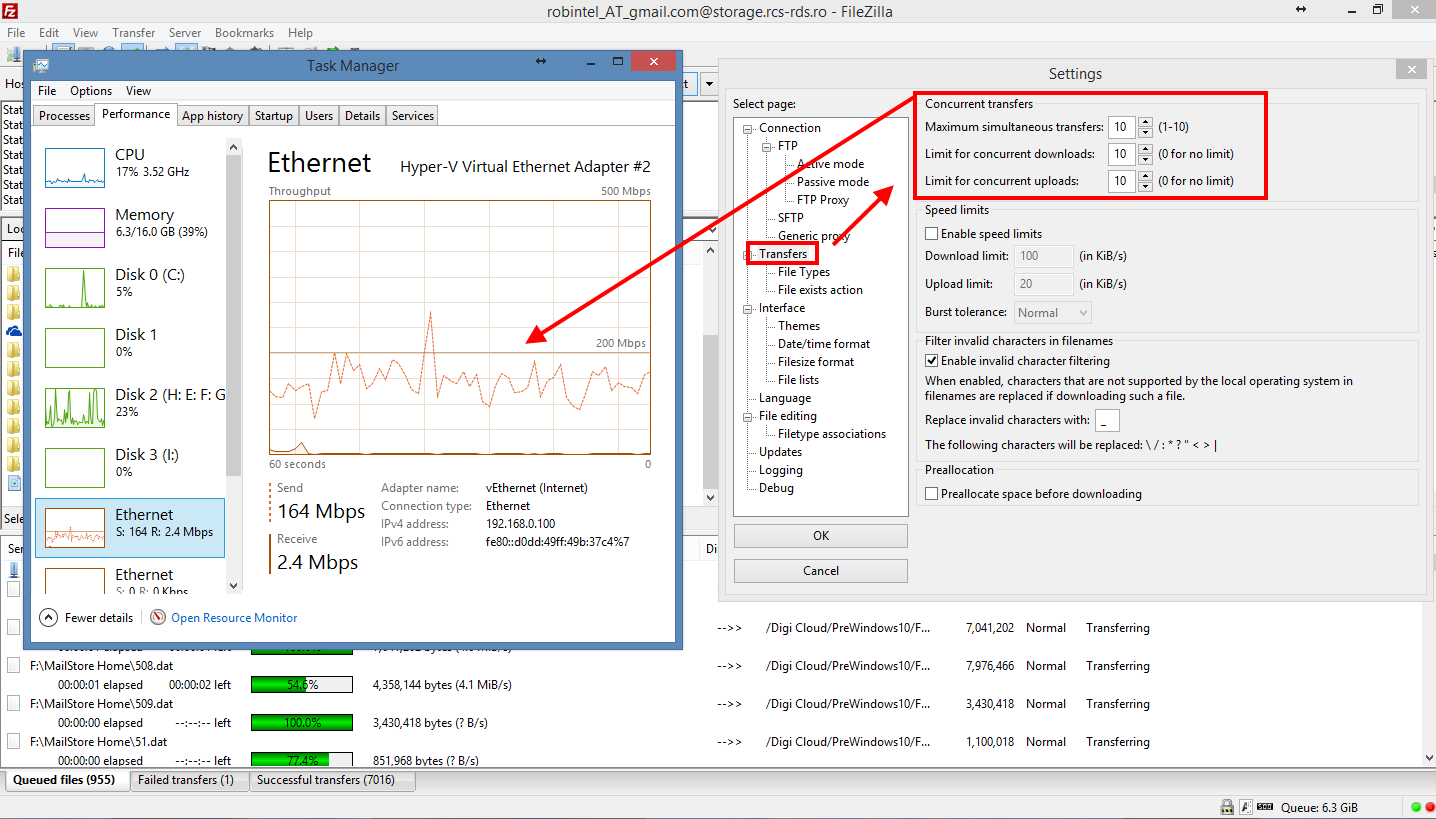
Task: Click the ASCII transfer type icon in status bar
Action: point(1246,807)
